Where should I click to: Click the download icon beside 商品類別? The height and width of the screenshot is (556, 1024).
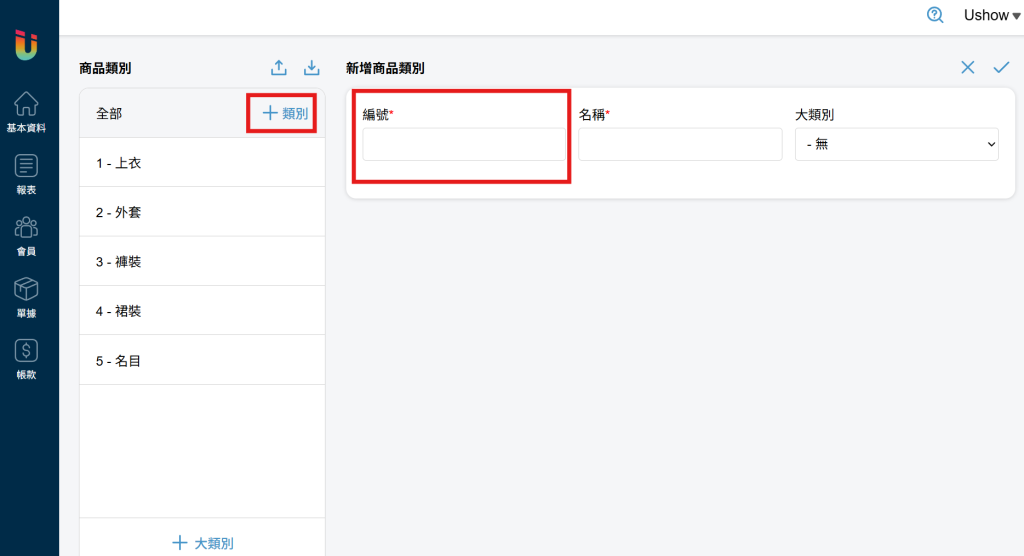click(x=312, y=67)
